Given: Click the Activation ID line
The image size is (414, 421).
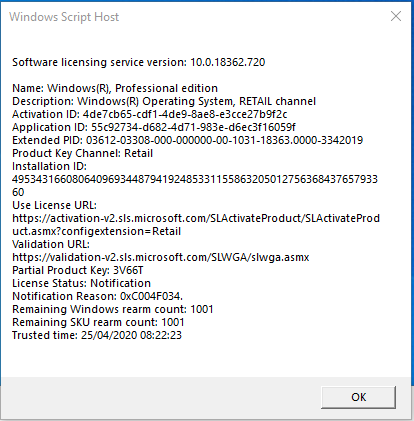Looking at the screenshot, I should click(x=150, y=114).
